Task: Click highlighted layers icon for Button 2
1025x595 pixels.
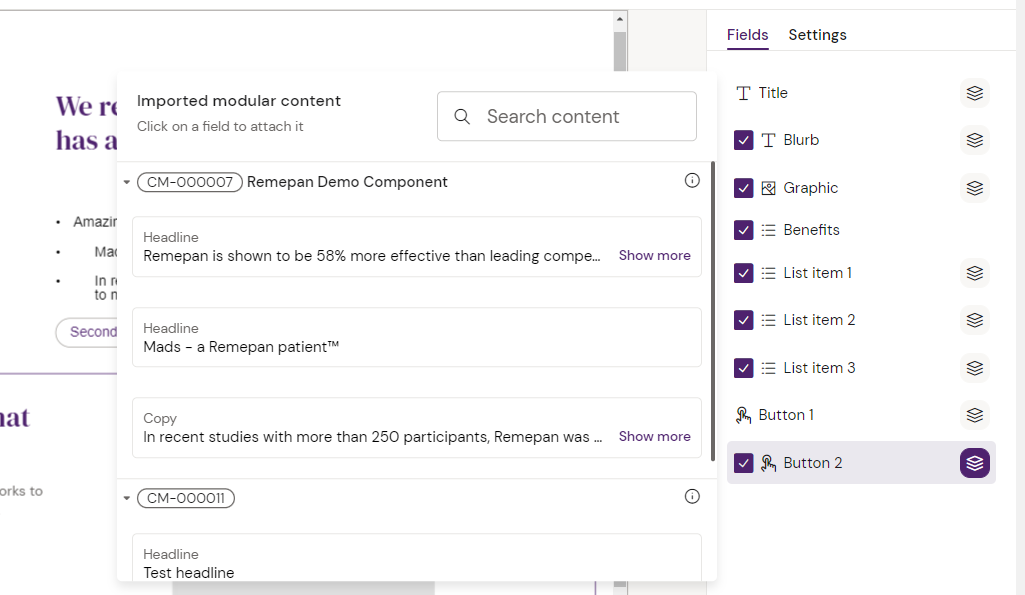Action: 975,463
